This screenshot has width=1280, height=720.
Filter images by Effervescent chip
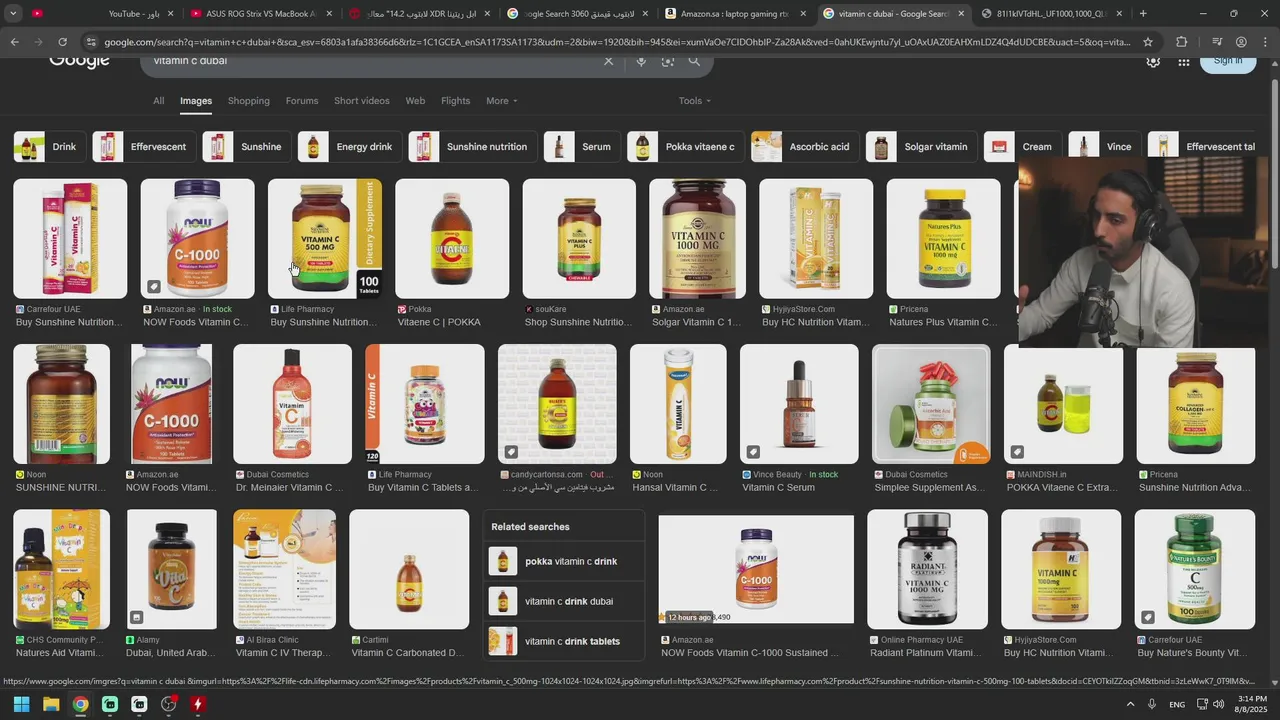143,147
